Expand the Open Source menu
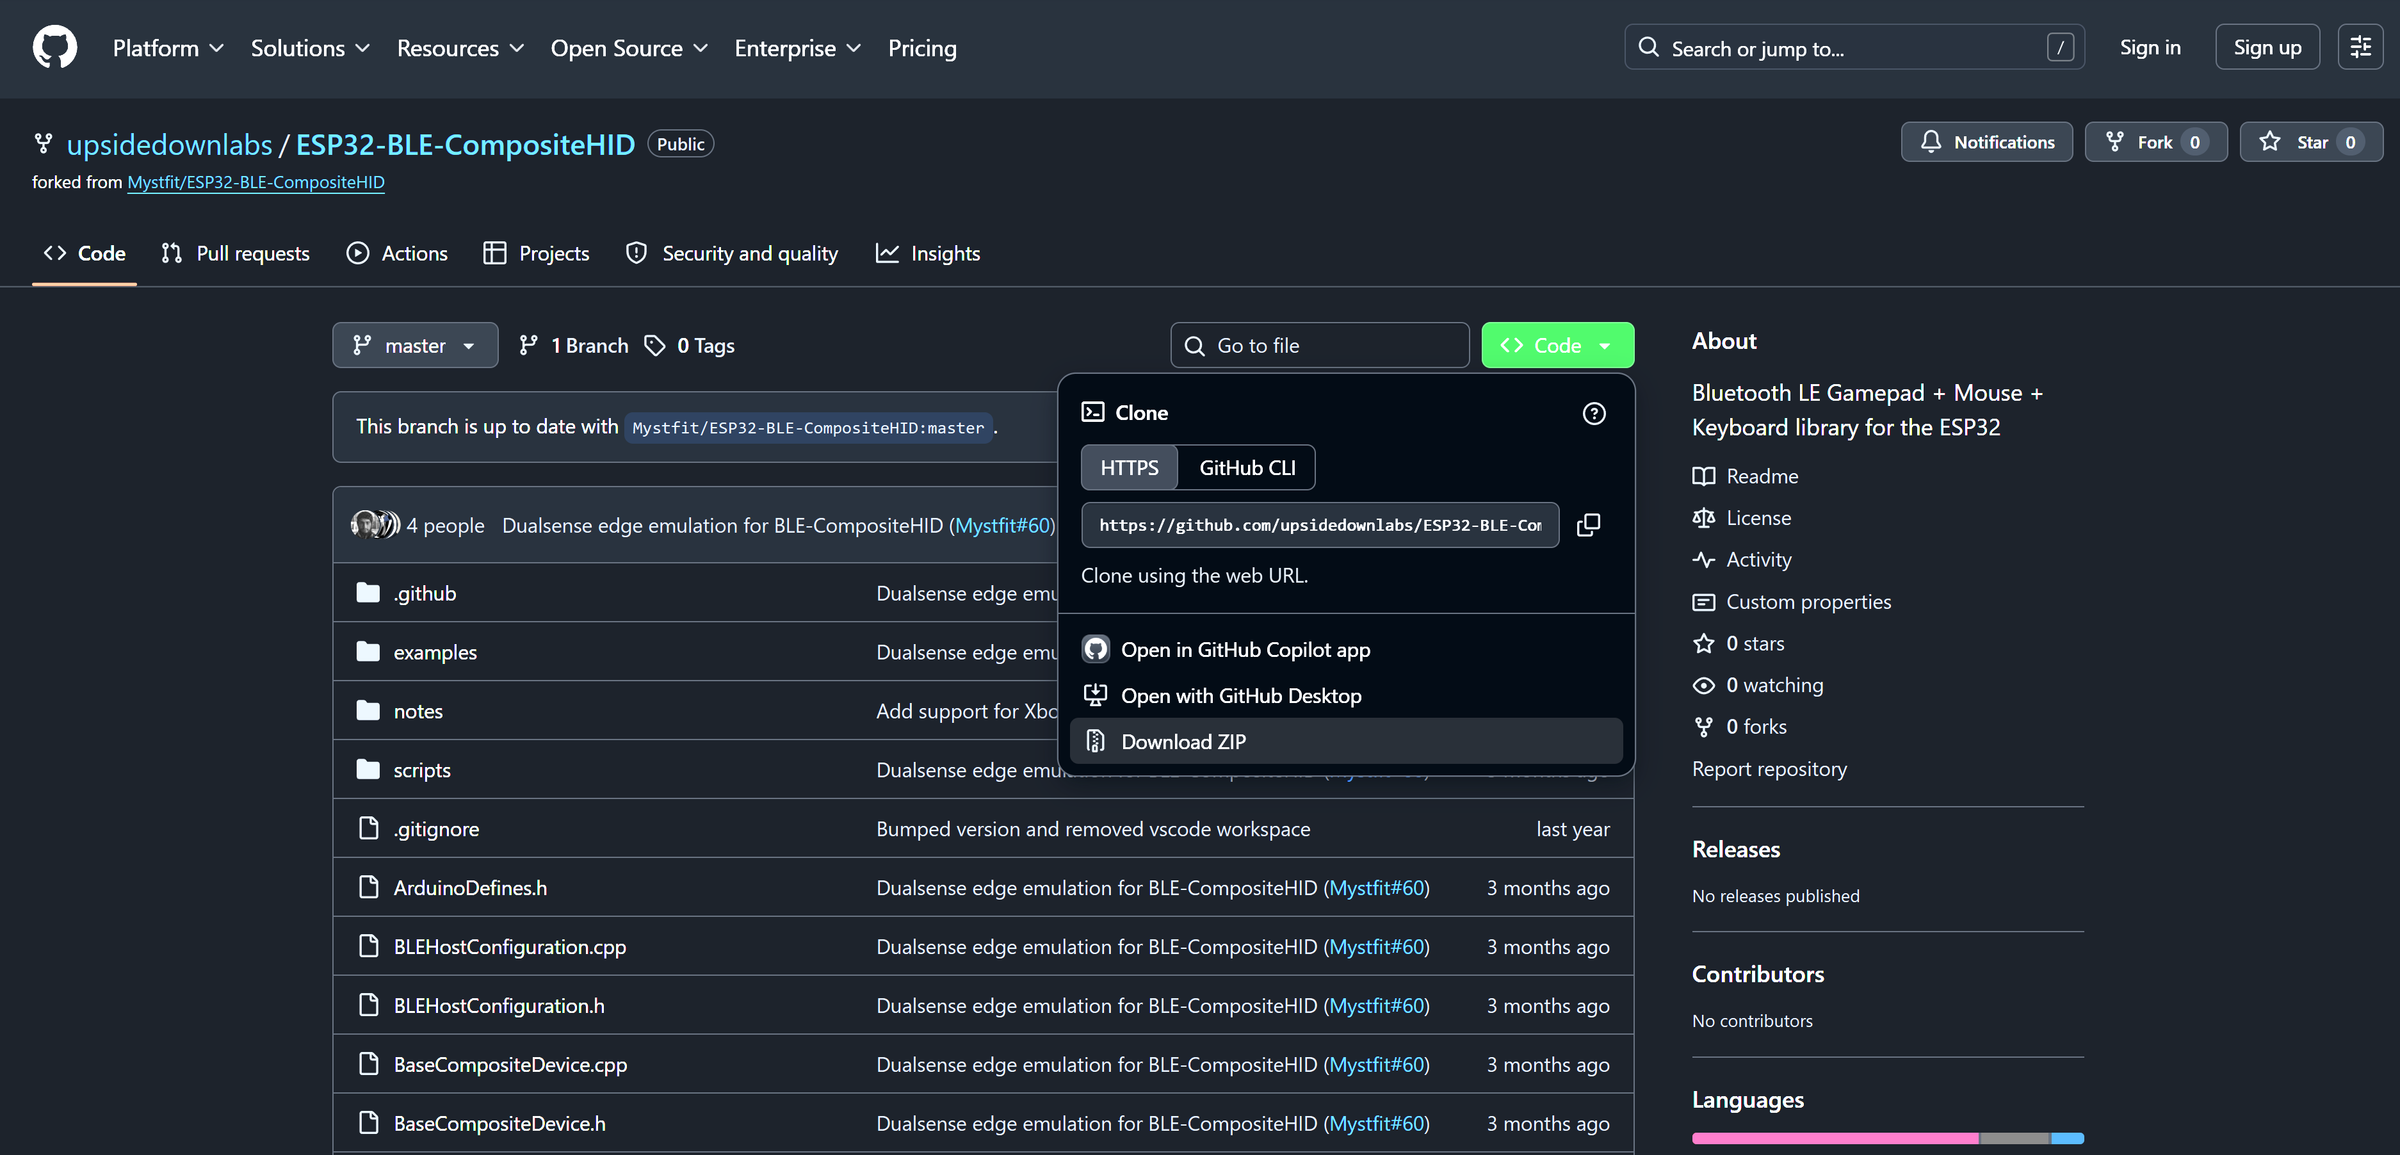Image resolution: width=2400 pixels, height=1155 pixels. click(629, 48)
